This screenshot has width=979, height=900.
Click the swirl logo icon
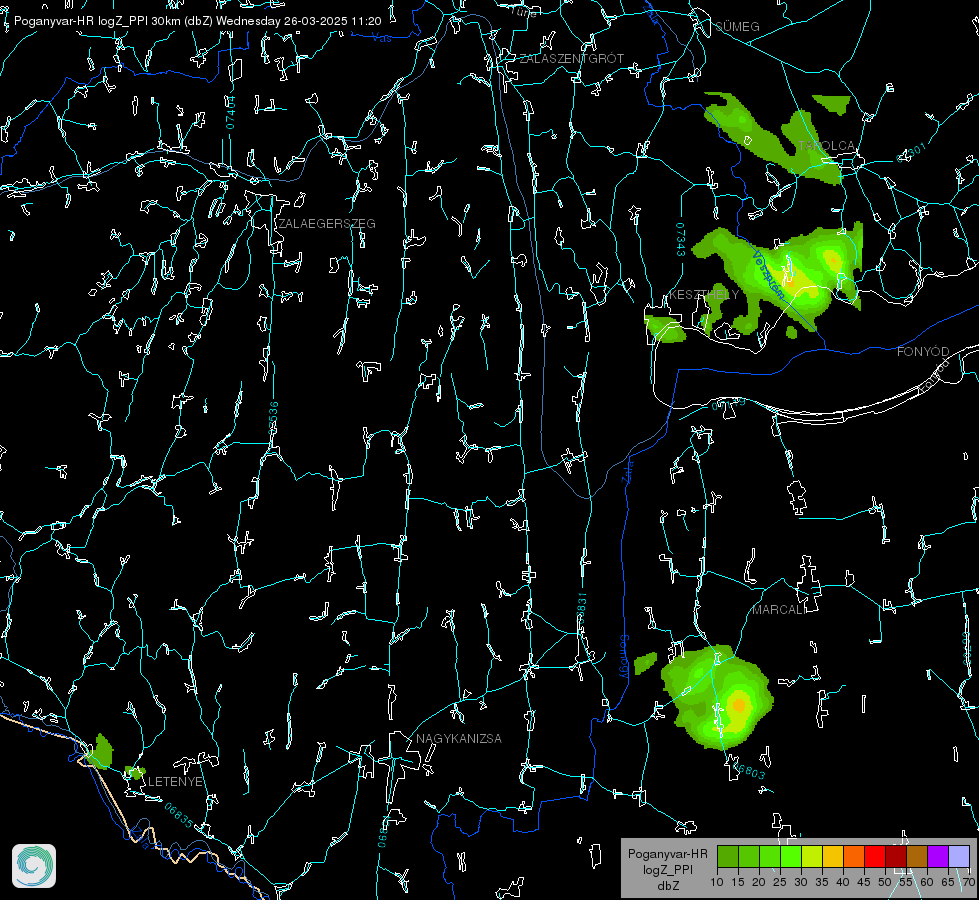(34, 866)
